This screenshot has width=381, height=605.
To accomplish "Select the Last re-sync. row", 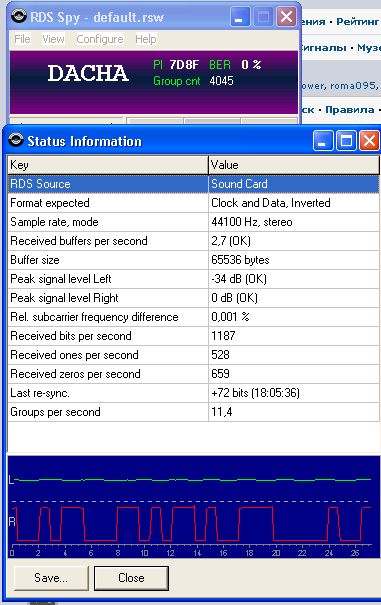I will coord(193,393).
